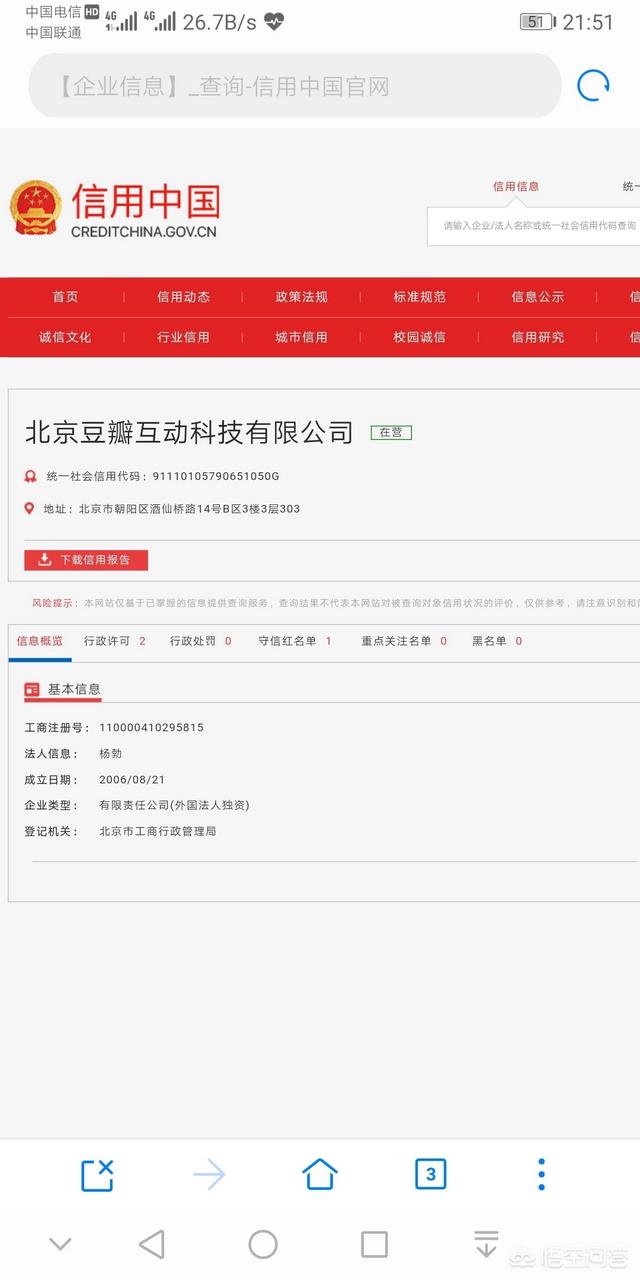Click registration authority 北京市工商行政管理局
Screen dimensions: 640x1280
pyautogui.click(x=158, y=832)
